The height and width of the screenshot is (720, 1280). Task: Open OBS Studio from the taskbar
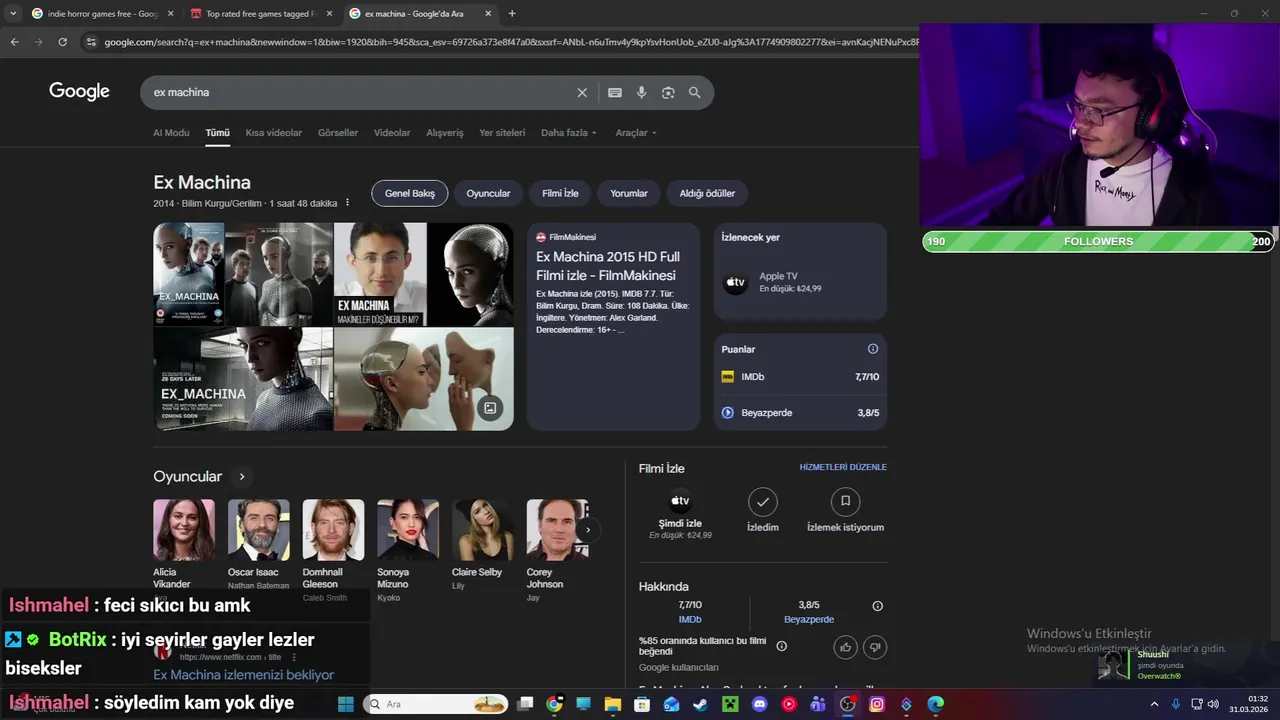(847, 704)
